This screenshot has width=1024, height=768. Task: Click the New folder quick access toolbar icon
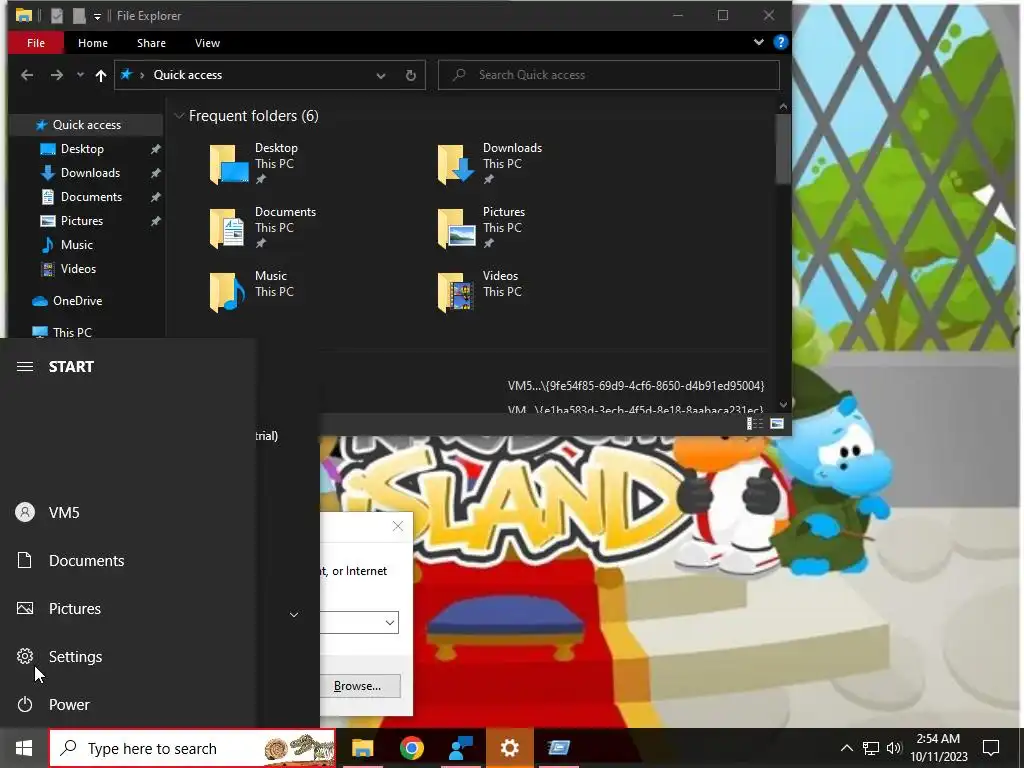(x=79, y=16)
